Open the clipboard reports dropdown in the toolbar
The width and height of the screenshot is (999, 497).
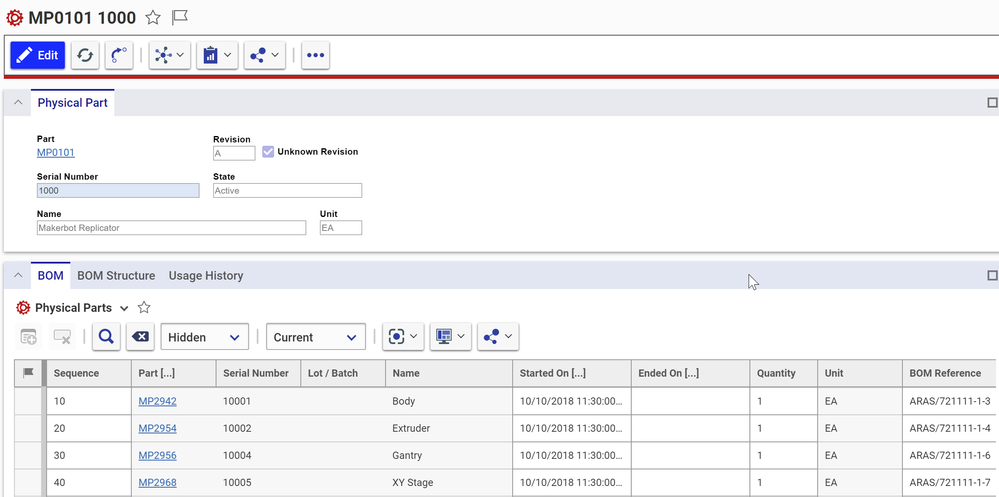(216, 56)
